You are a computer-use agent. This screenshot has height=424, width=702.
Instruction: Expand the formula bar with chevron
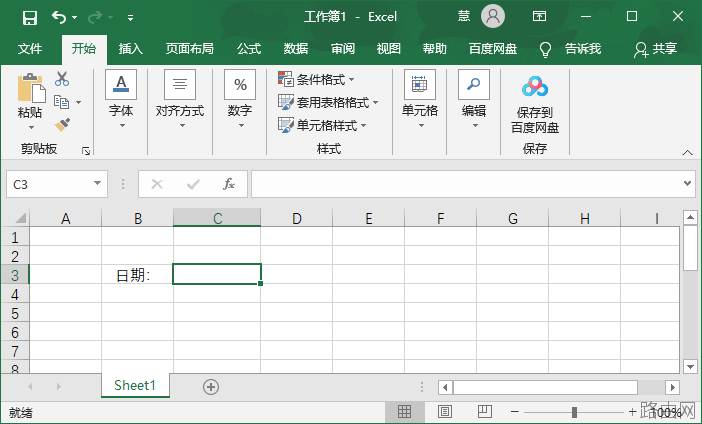click(x=687, y=184)
